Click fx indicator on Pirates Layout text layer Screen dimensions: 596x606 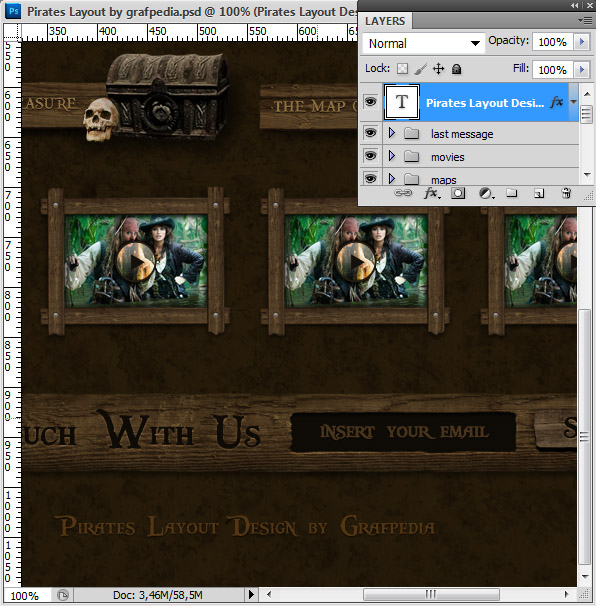[557, 102]
